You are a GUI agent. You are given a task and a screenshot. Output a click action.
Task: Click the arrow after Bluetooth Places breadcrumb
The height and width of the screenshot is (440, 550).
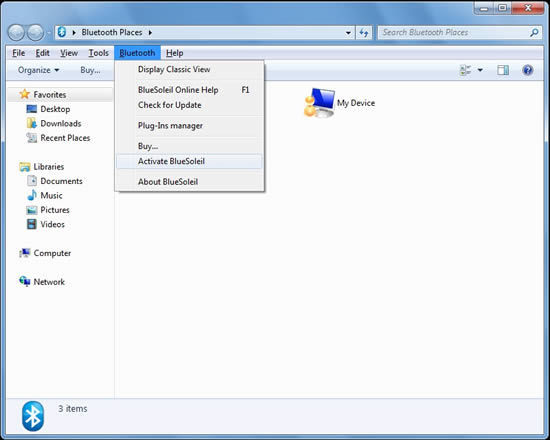pos(150,33)
